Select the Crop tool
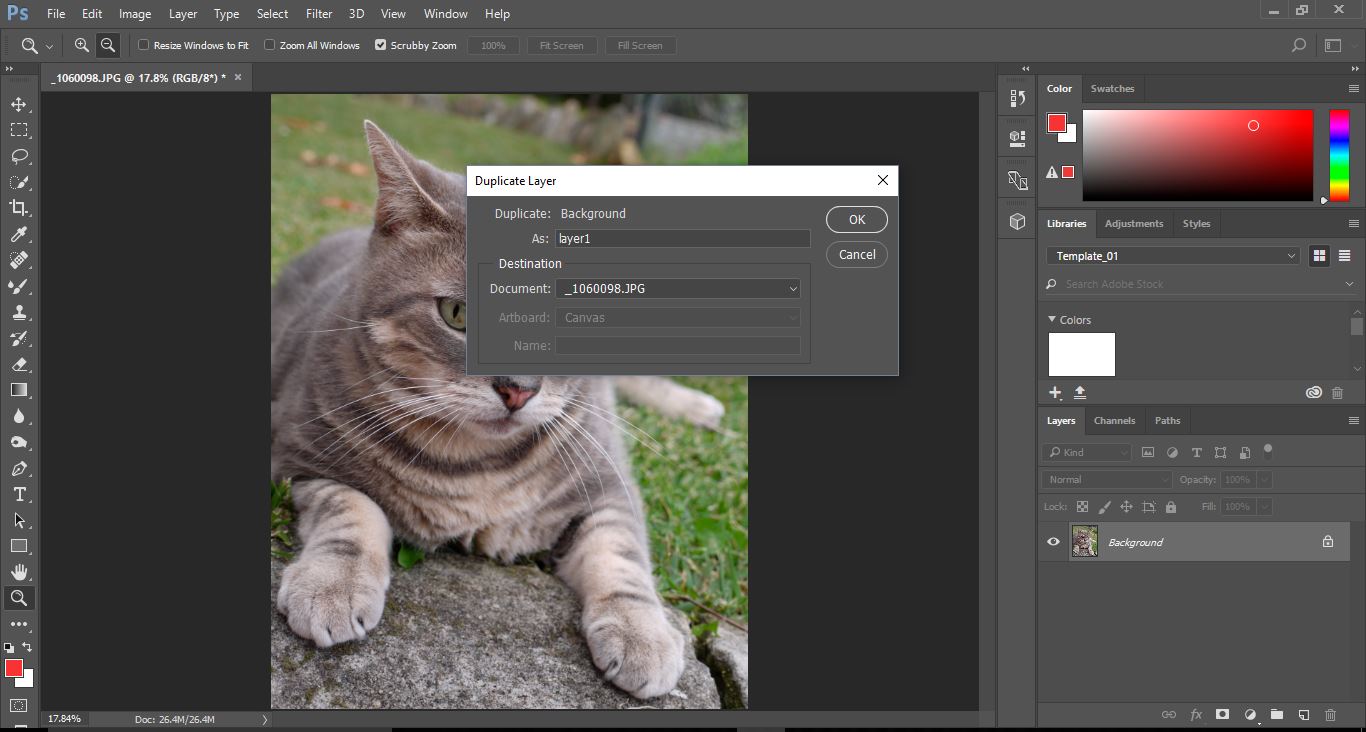 (19, 208)
